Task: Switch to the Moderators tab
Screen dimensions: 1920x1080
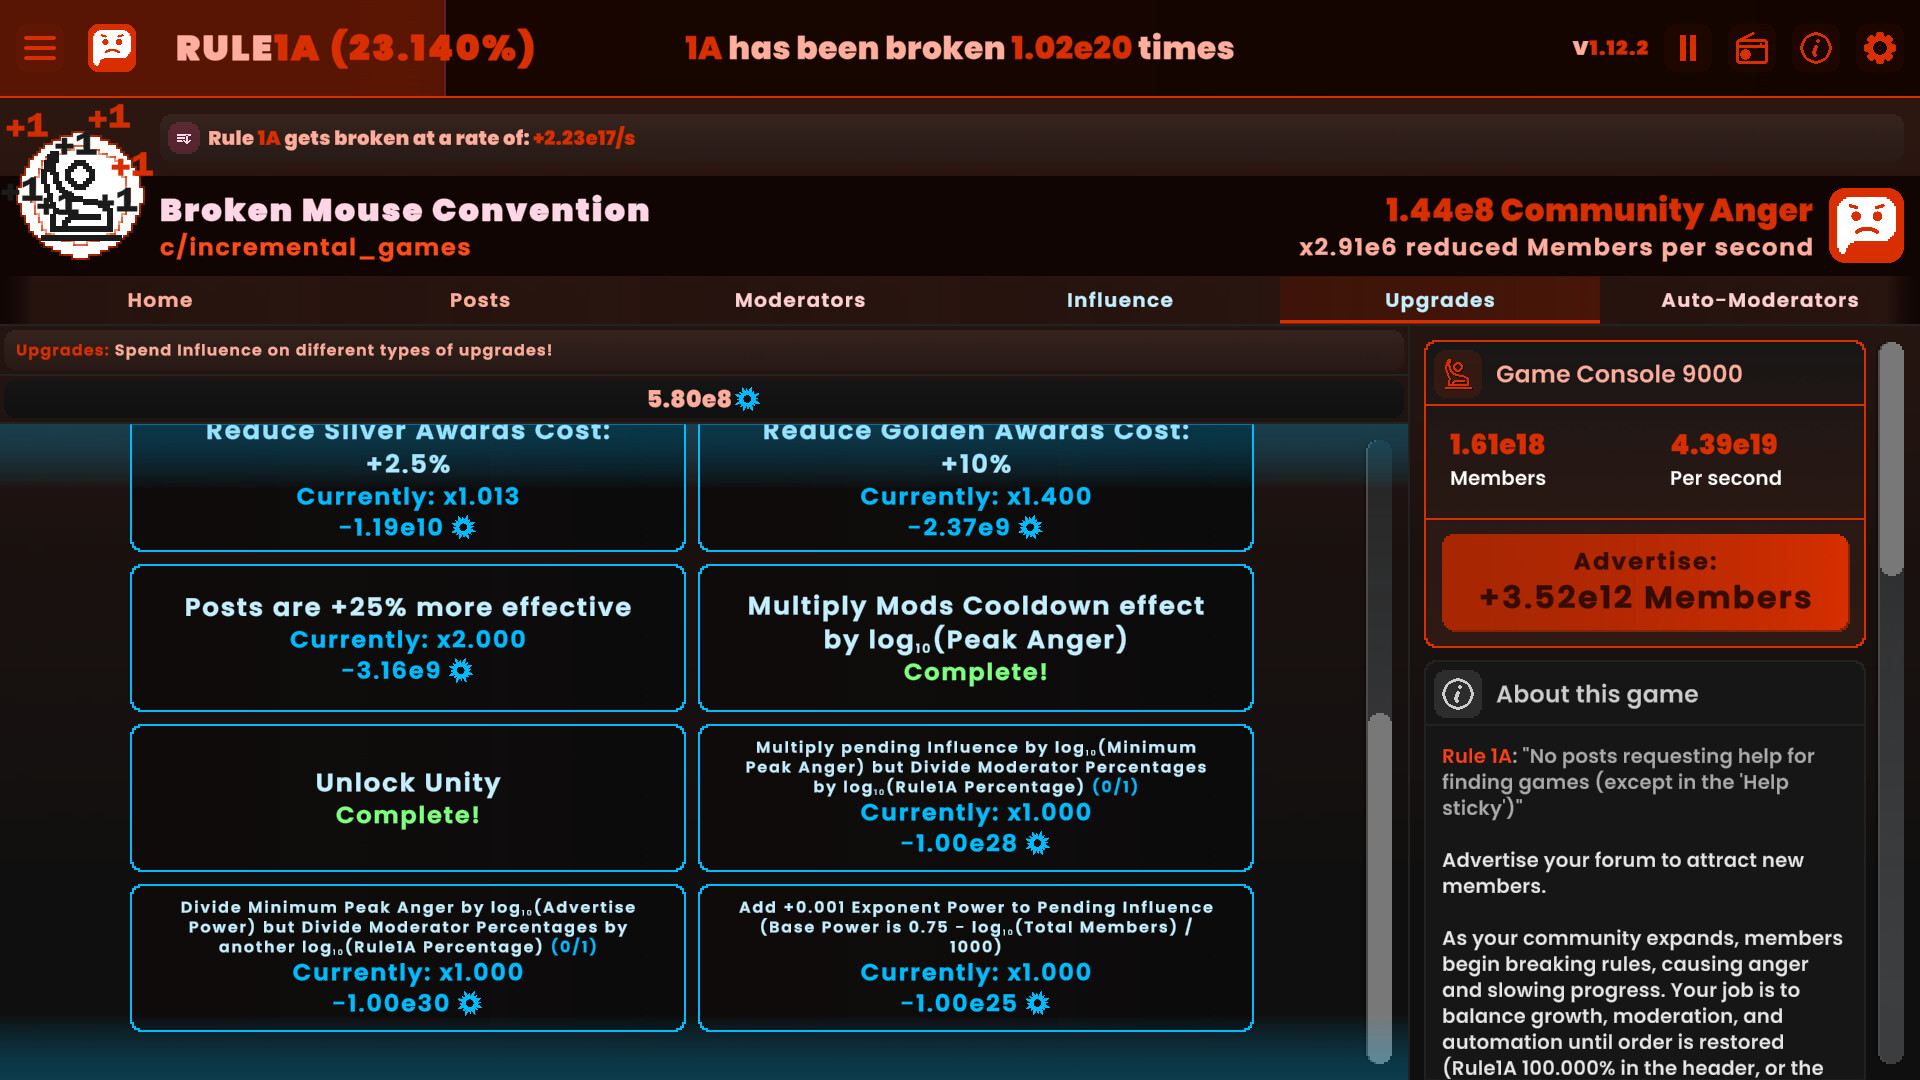Action: (800, 300)
